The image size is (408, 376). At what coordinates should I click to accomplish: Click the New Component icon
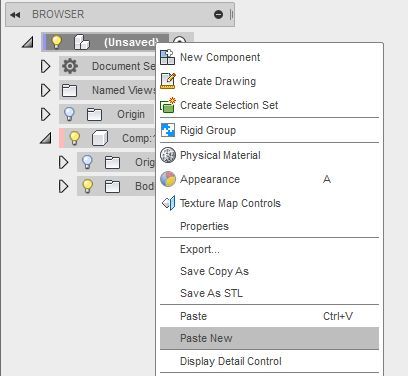coord(167,57)
